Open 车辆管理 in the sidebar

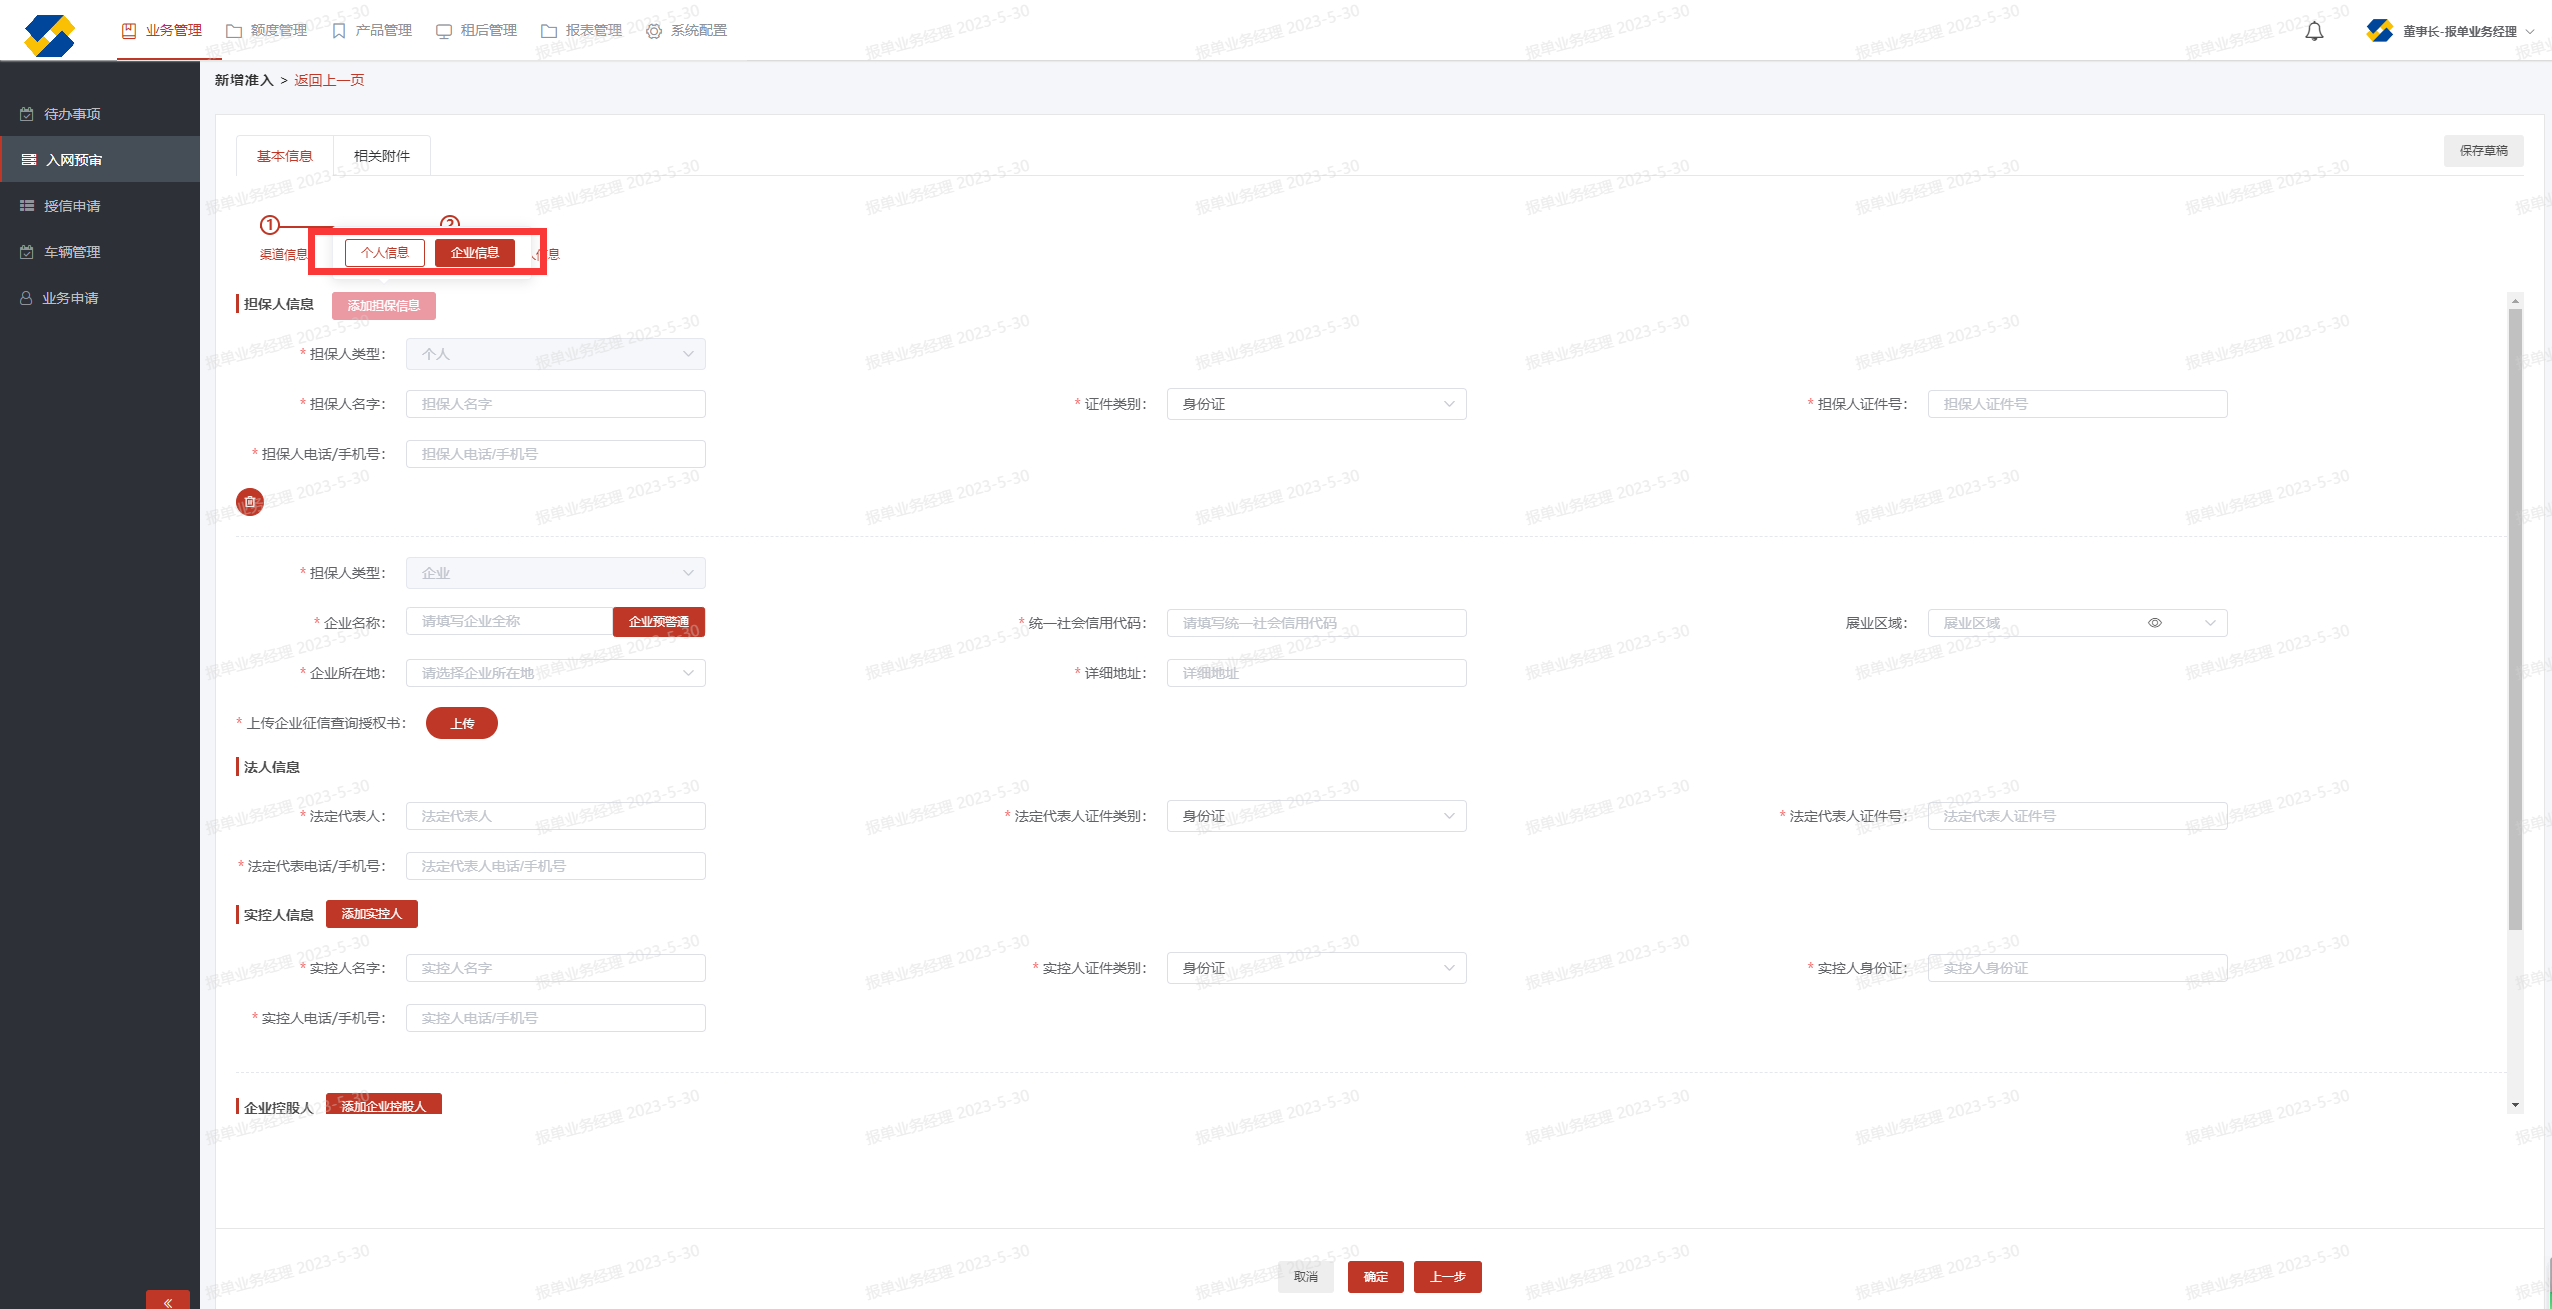pos(72,252)
